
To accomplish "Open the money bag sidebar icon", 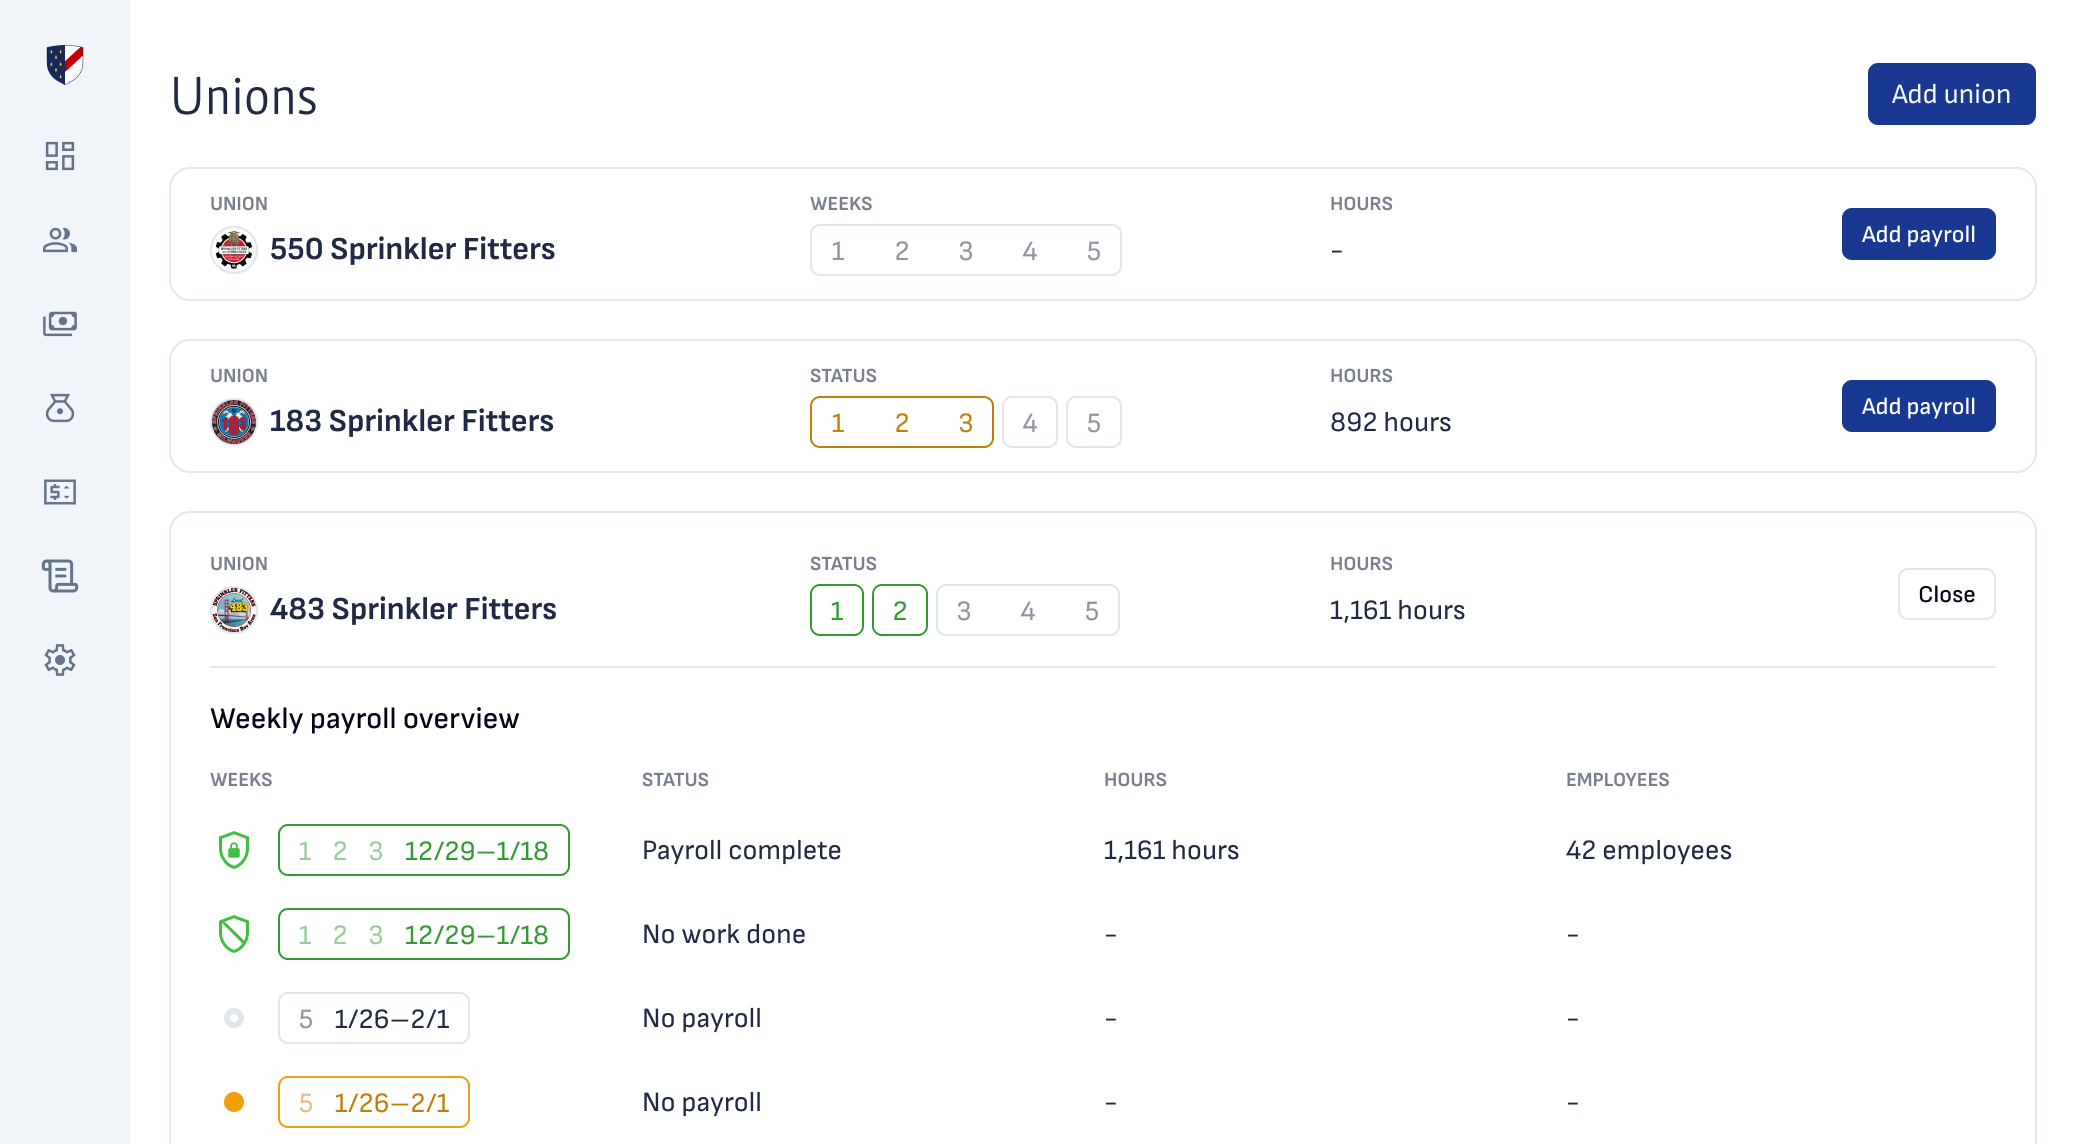I will click(60, 408).
